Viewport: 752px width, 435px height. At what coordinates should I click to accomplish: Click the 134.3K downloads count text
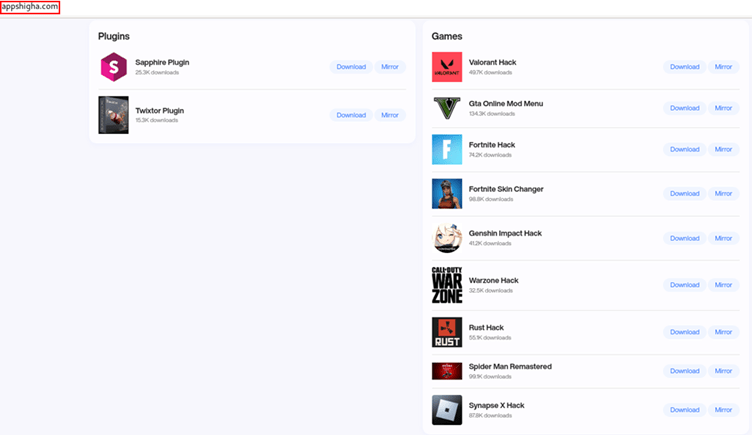tap(492, 114)
